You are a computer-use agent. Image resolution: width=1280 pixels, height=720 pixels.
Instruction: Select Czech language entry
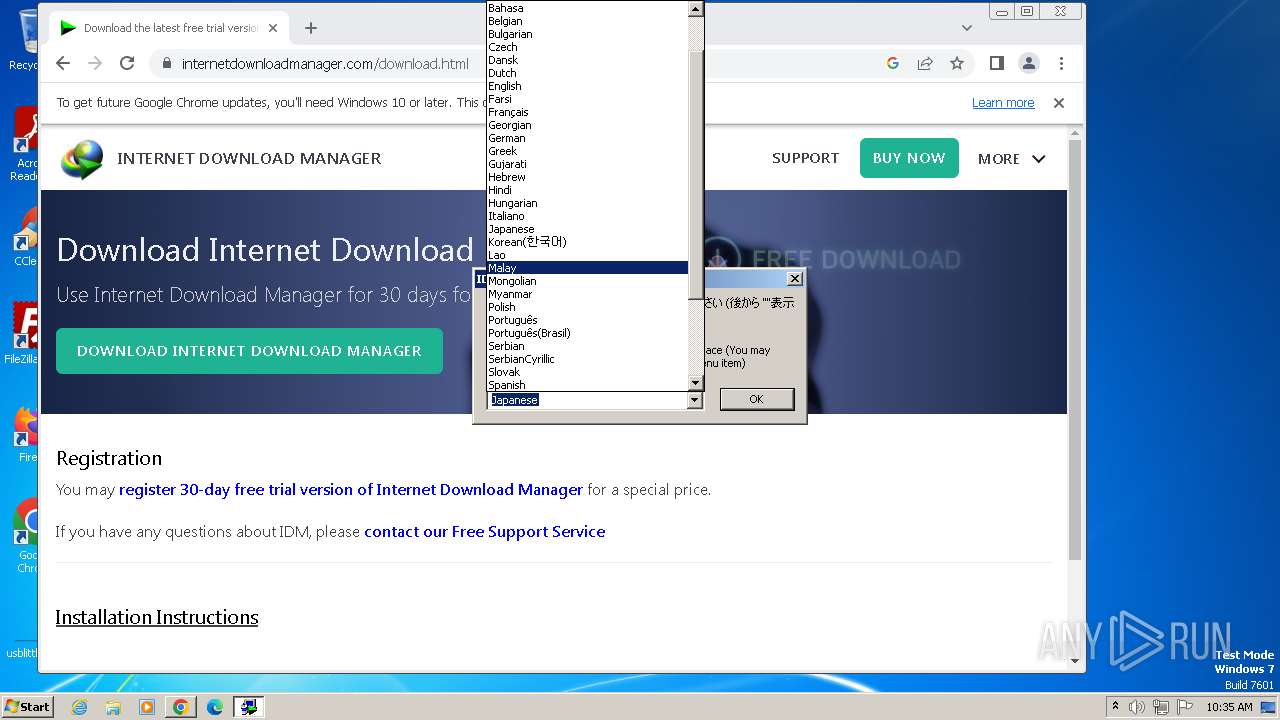point(588,47)
